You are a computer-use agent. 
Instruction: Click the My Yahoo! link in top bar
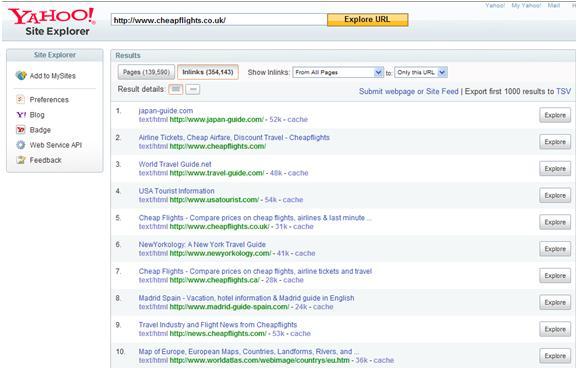point(526,6)
